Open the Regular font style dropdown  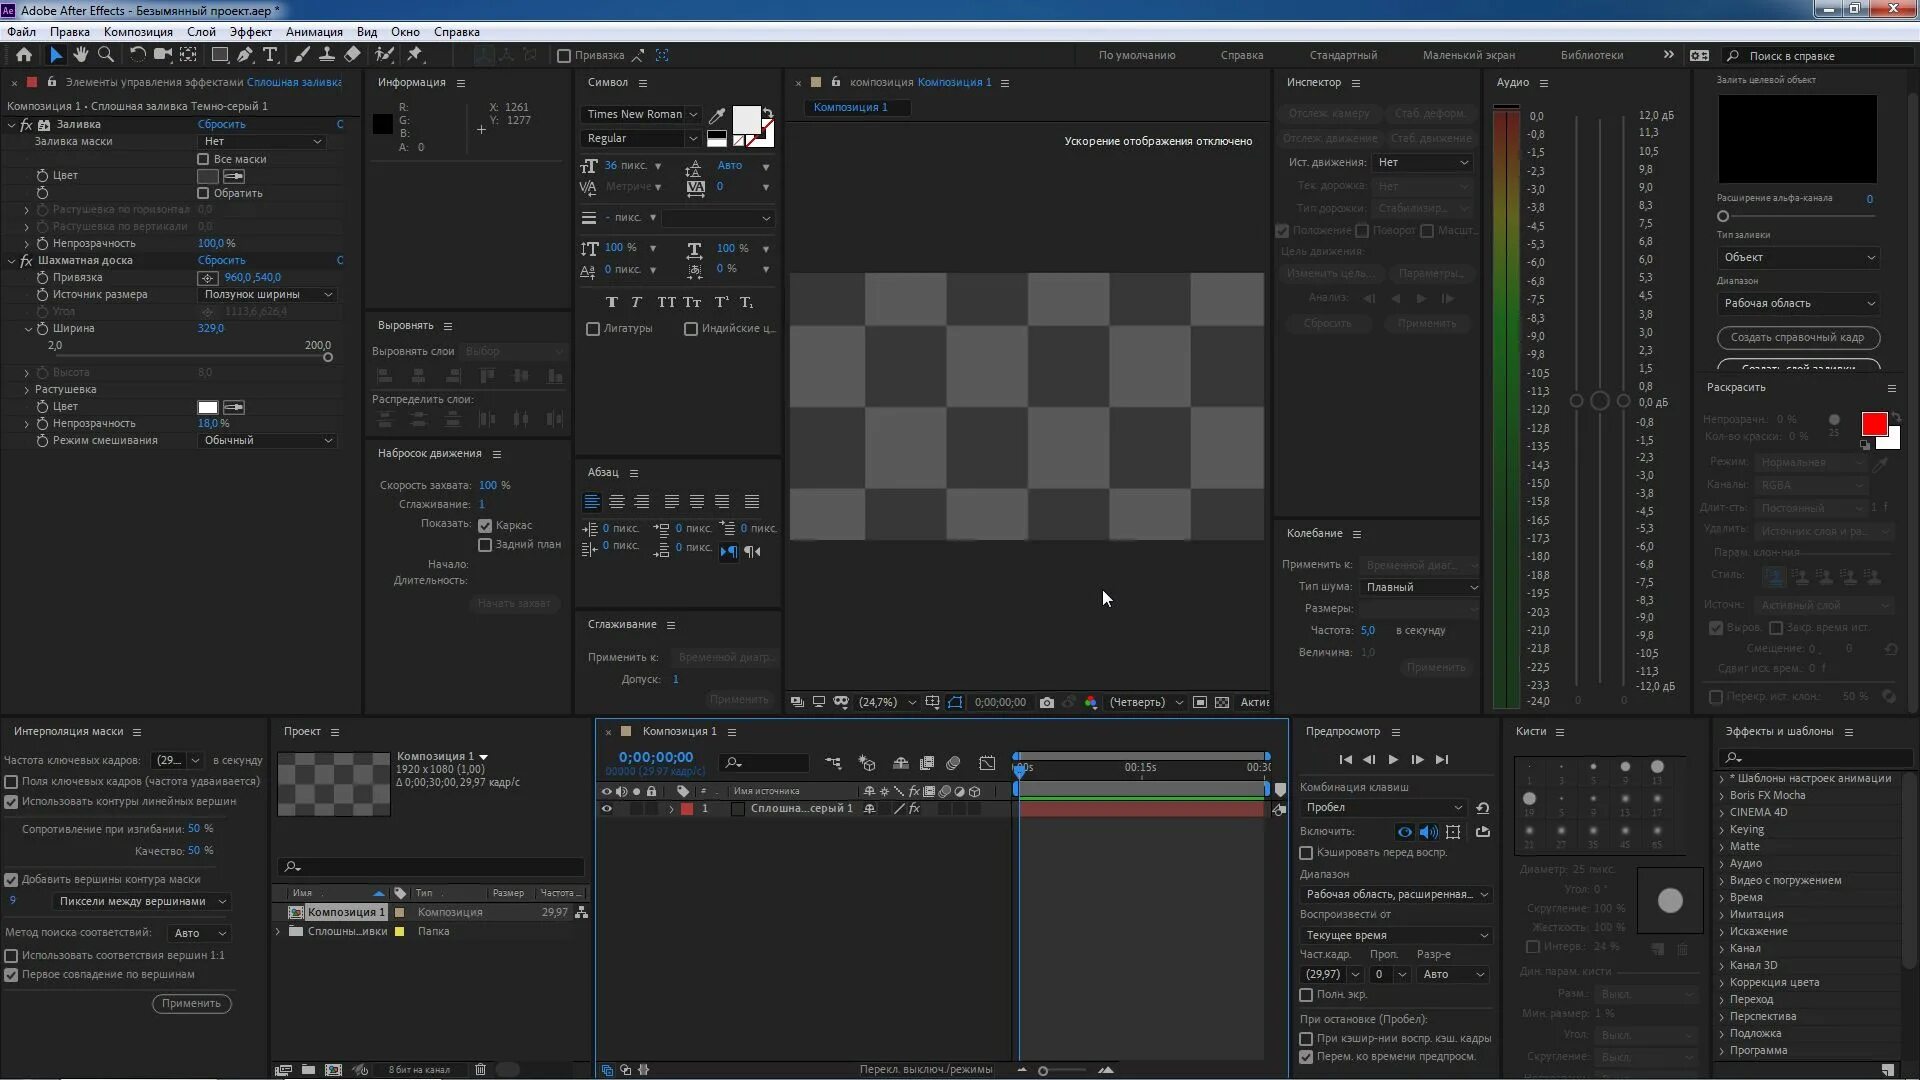(x=641, y=138)
